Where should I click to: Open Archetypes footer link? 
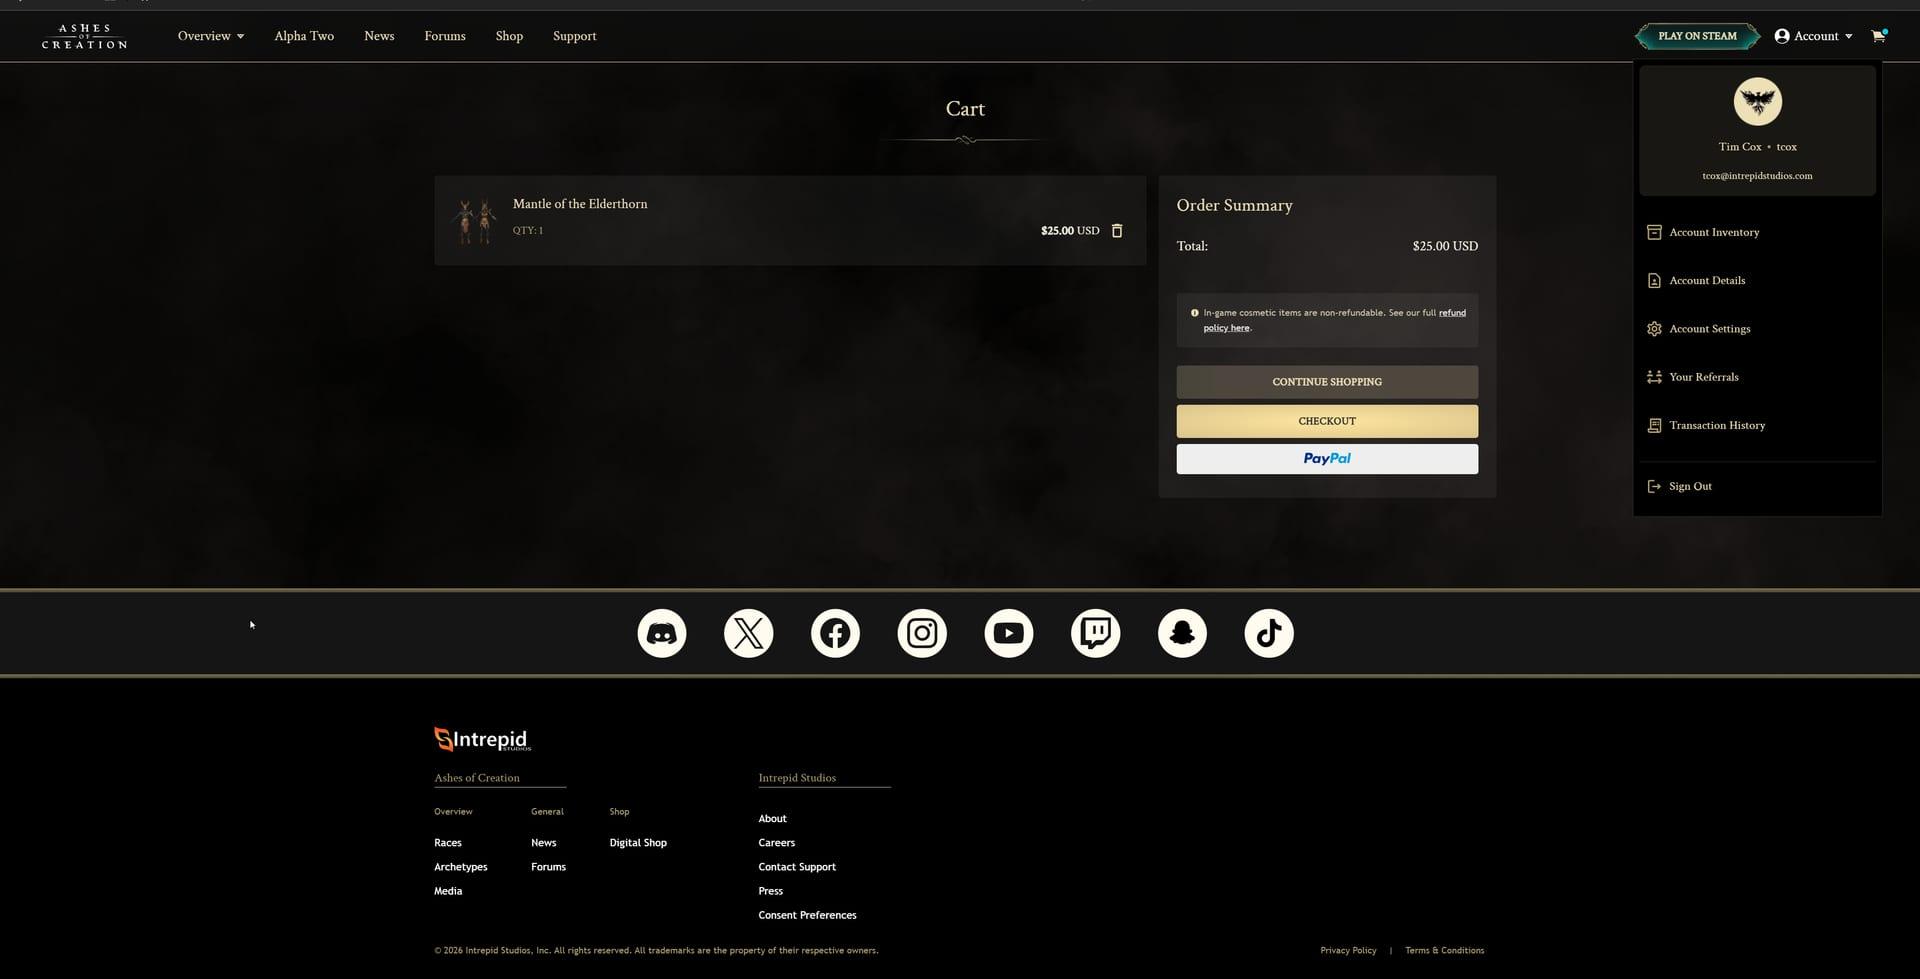tap(461, 867)
